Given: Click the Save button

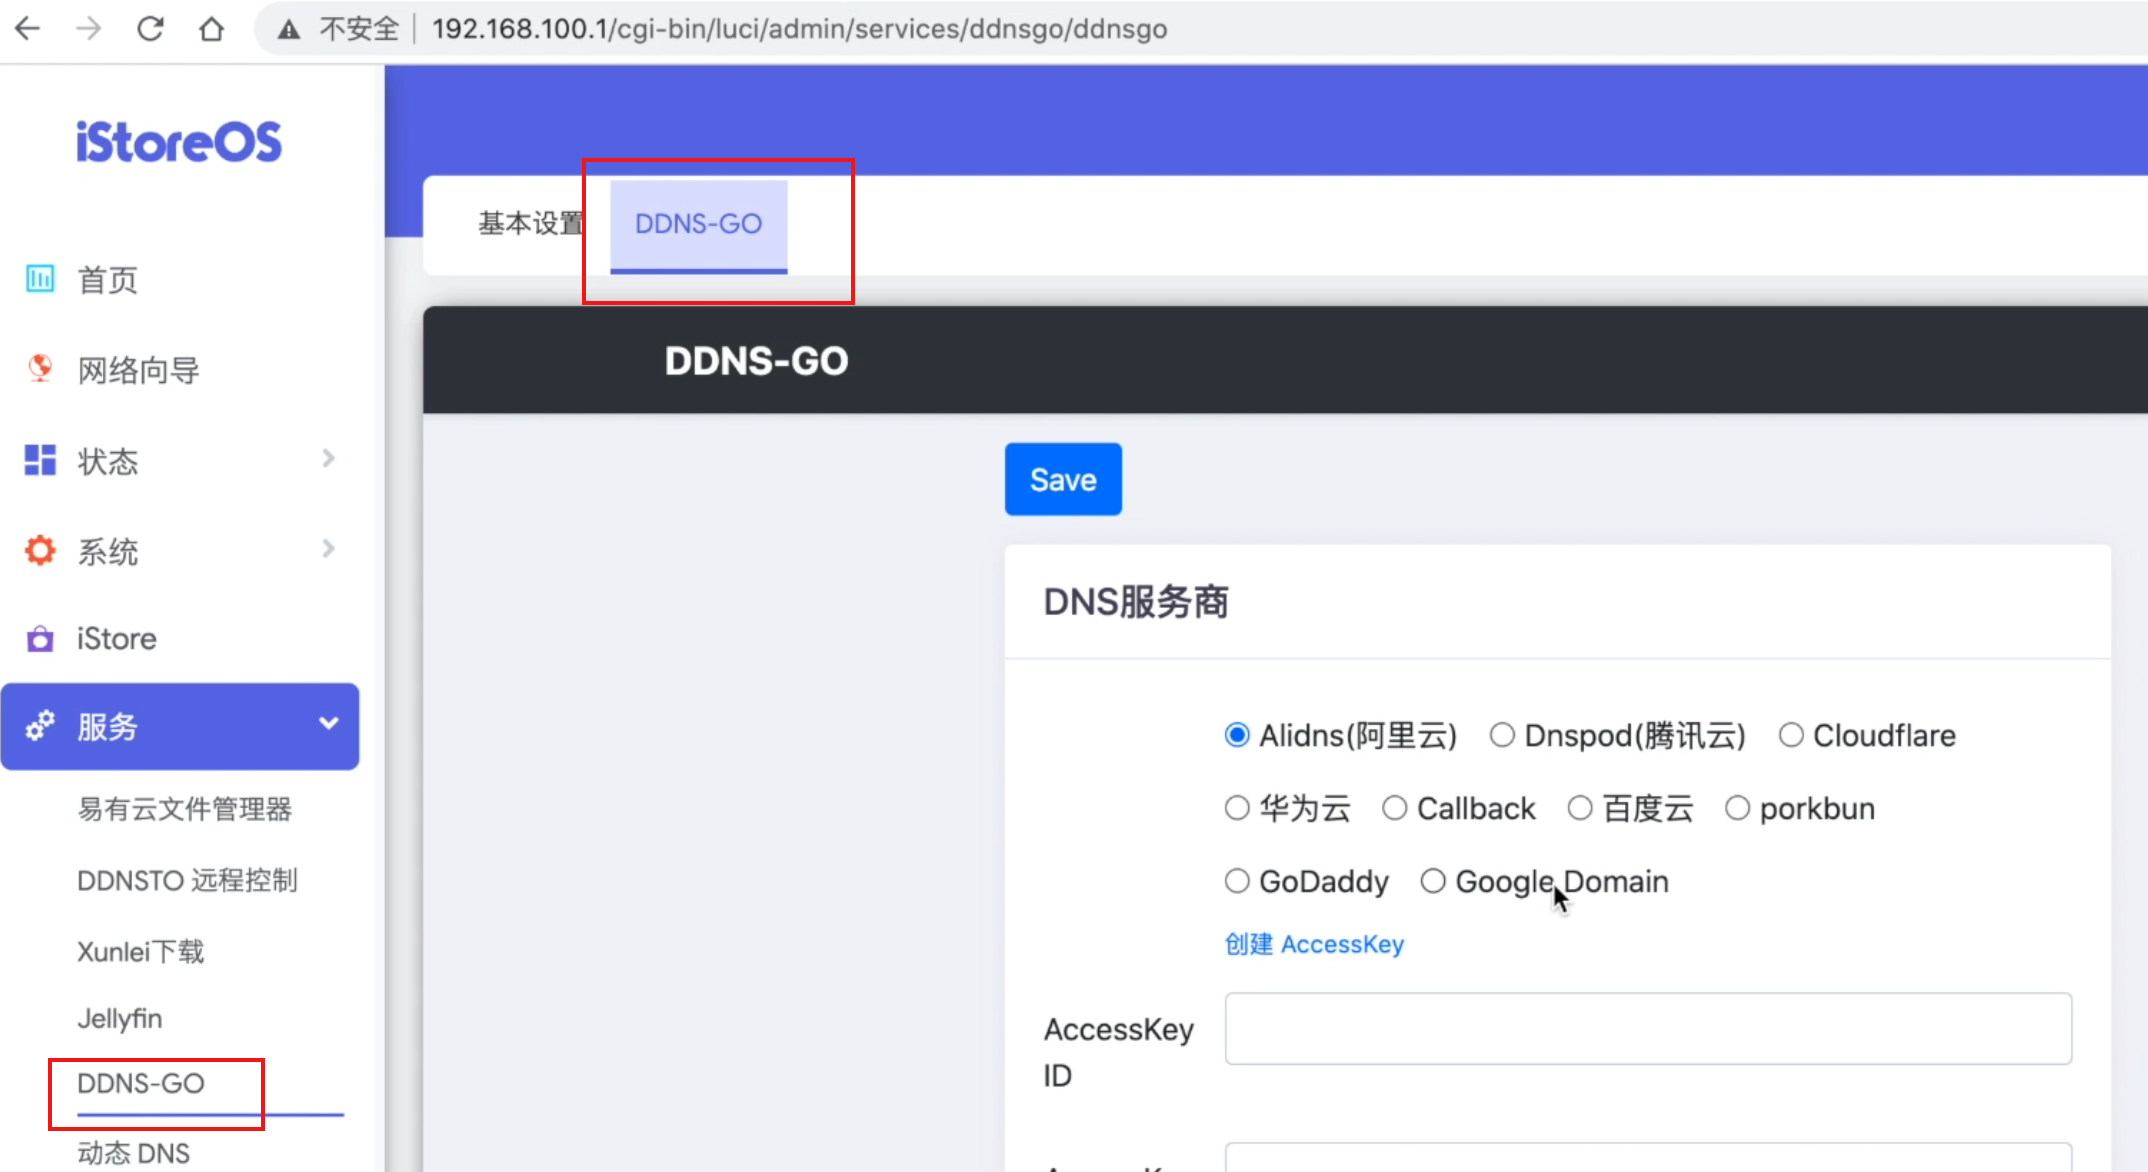Looking at the screenshot, I should pos(1062,479).
